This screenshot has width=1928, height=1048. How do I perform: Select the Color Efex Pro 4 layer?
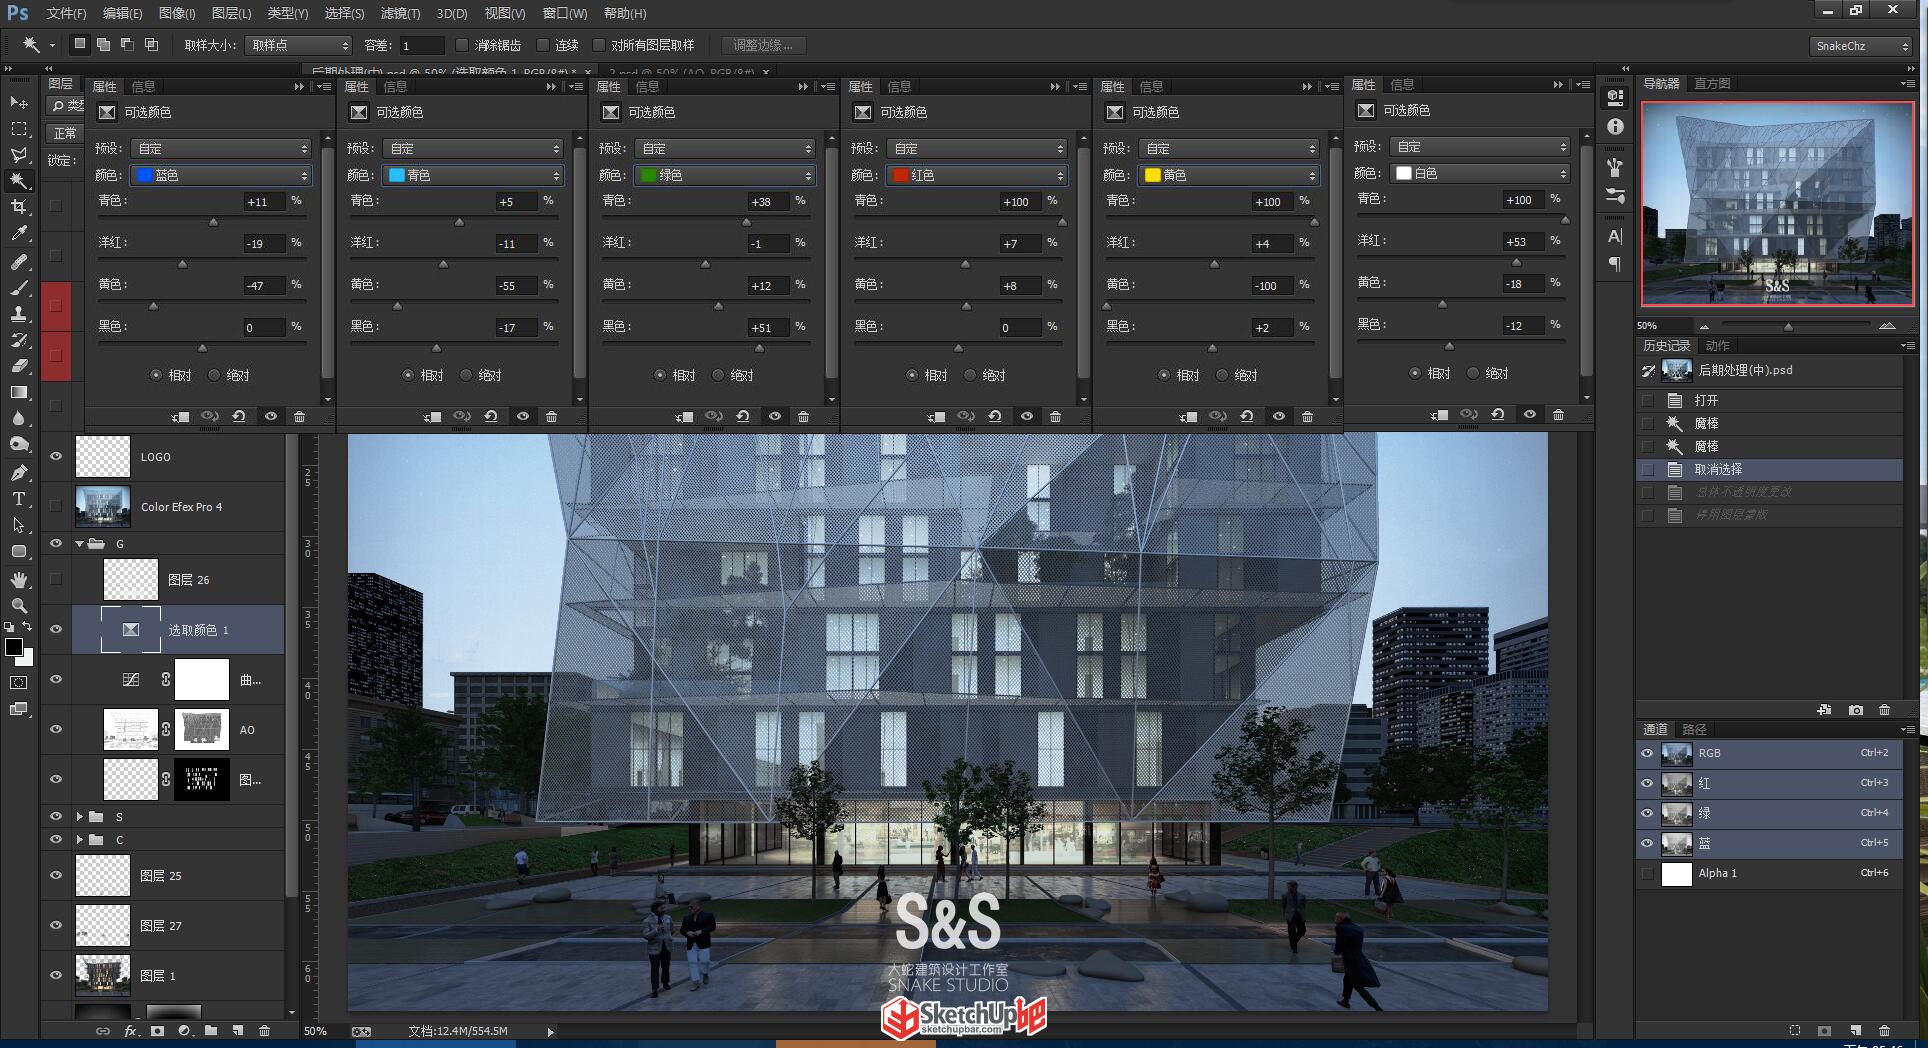click(x=178, y=507)
